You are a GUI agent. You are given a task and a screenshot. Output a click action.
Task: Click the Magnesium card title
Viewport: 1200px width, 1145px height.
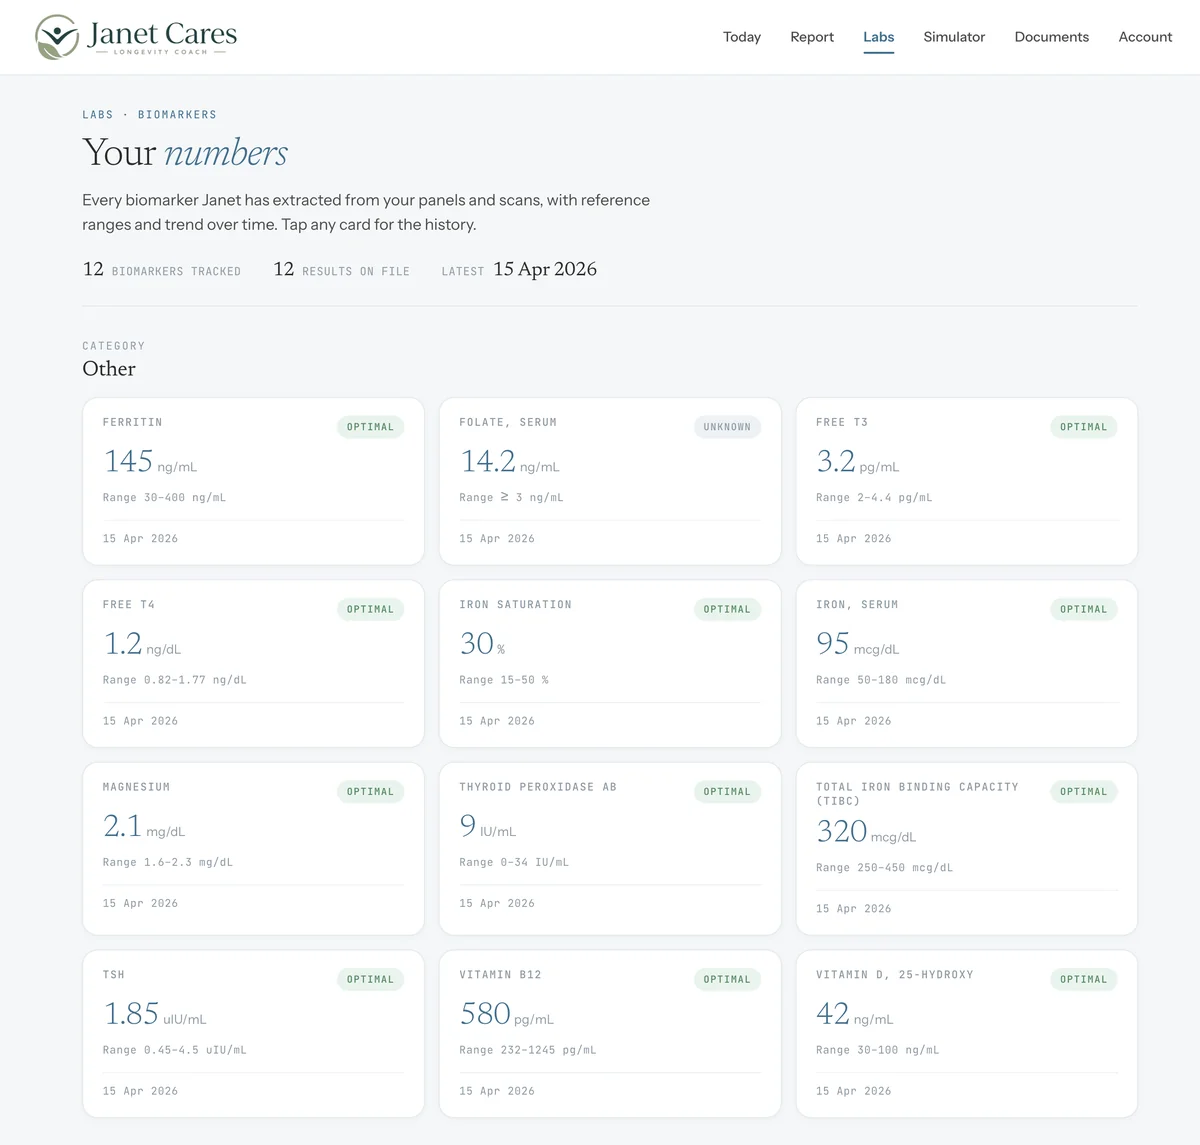pos(136,787)
